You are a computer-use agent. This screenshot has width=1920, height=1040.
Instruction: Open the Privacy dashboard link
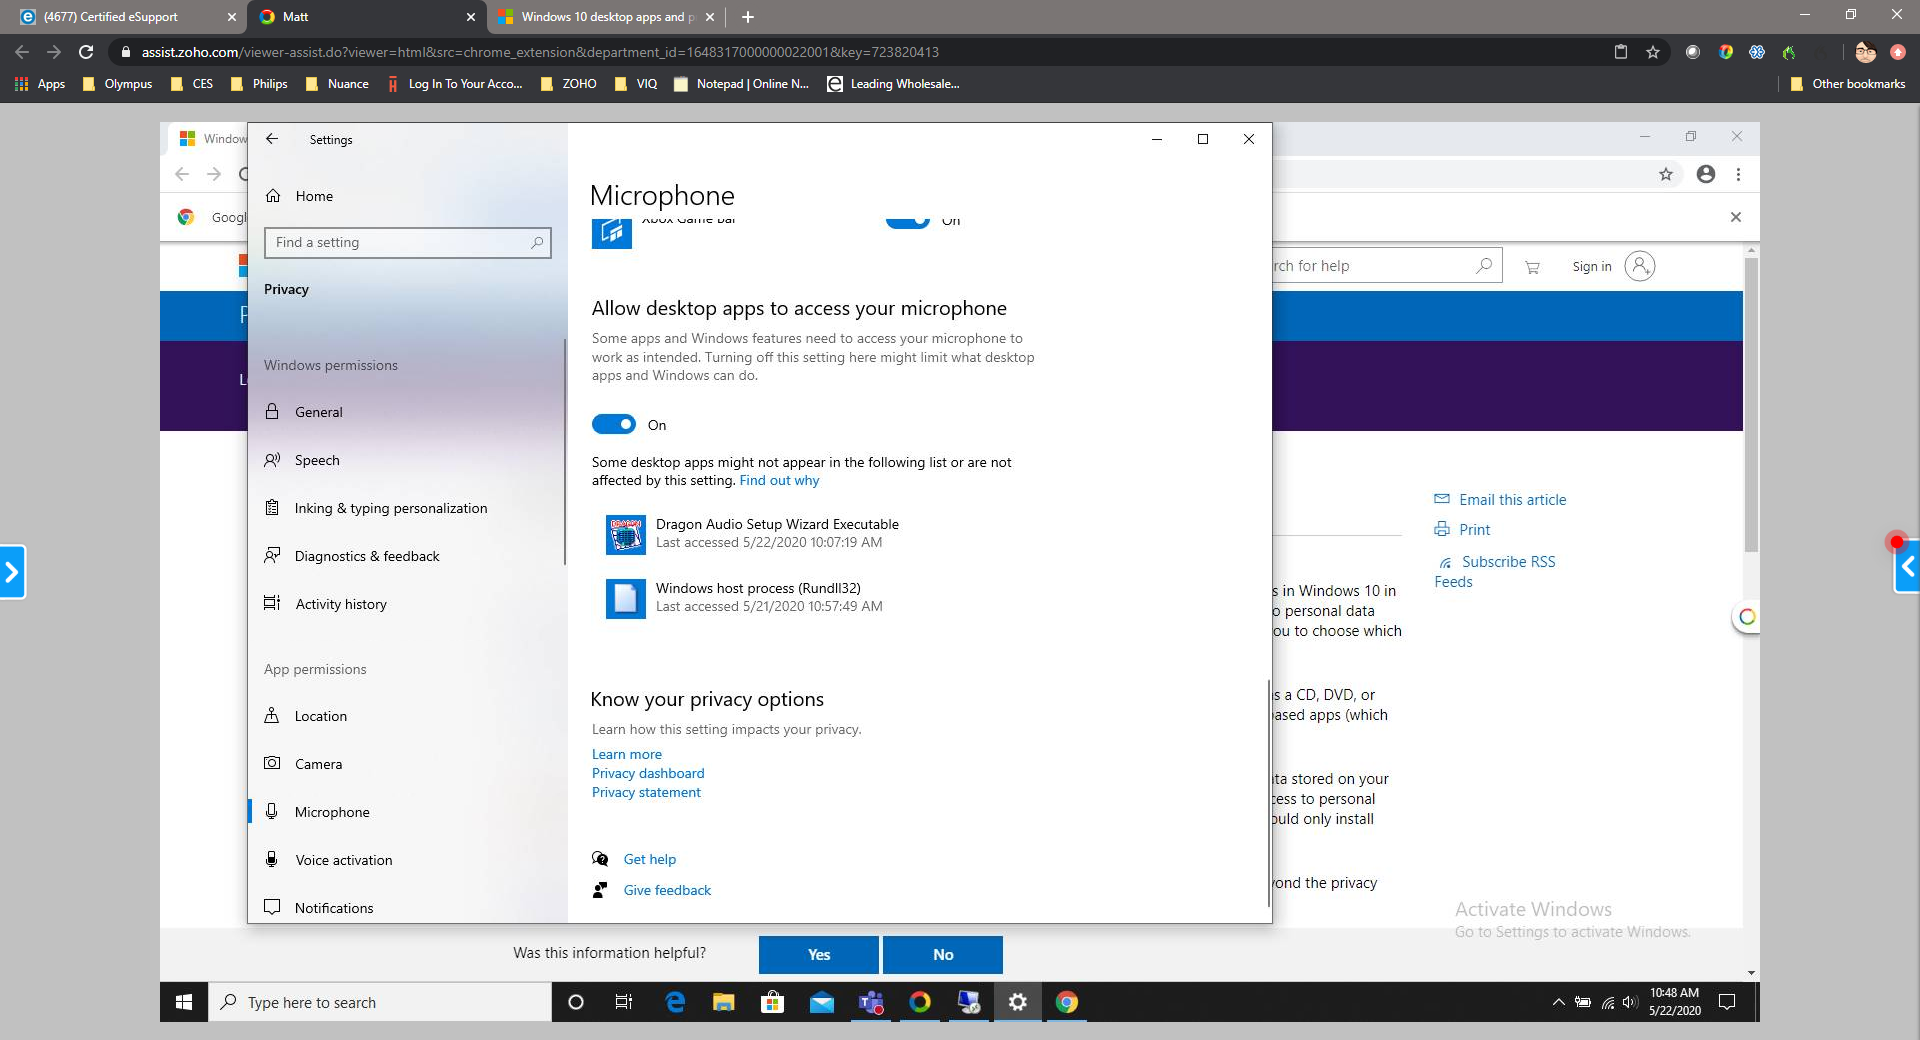click(648, 773)
